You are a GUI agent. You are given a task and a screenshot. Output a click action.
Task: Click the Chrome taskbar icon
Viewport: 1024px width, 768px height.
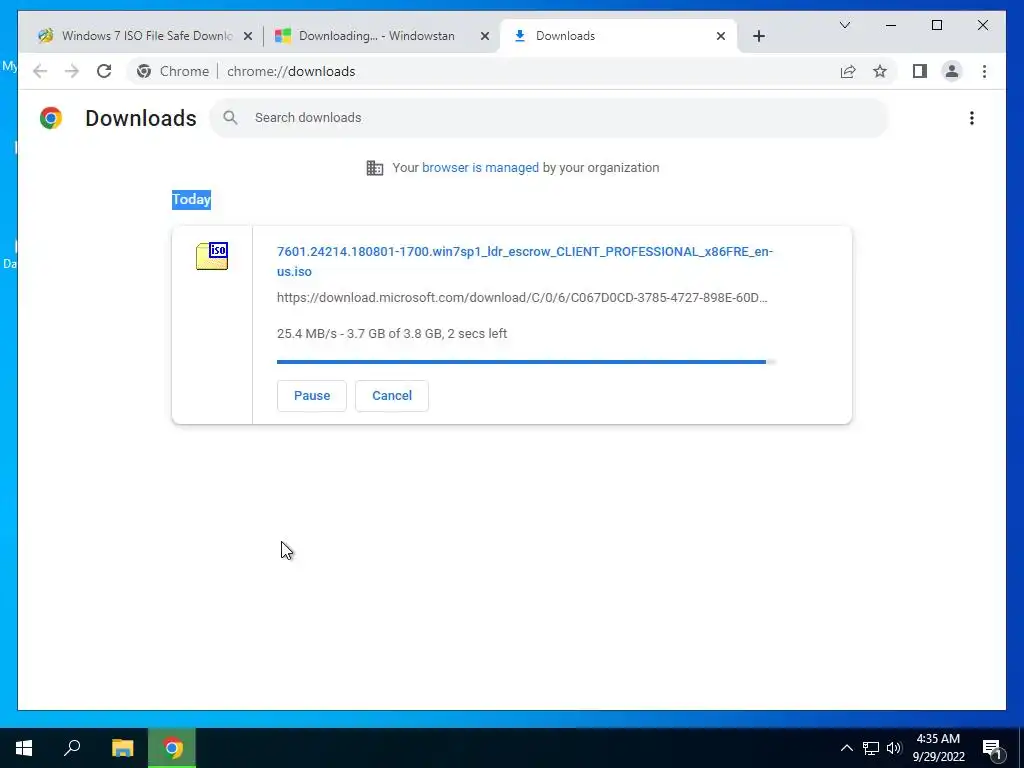pyautogui.click(x=172, y=748)
